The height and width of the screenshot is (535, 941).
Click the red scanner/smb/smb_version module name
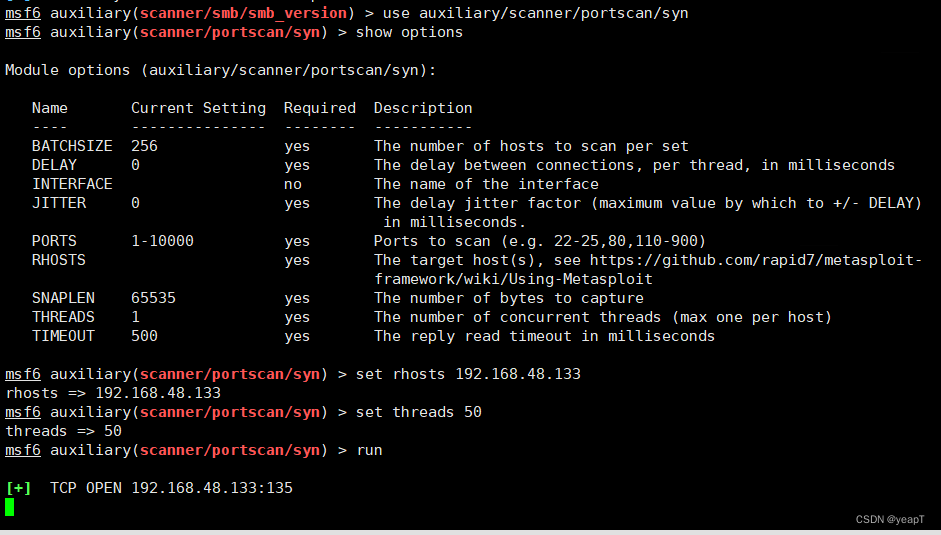tap(243, 13)
